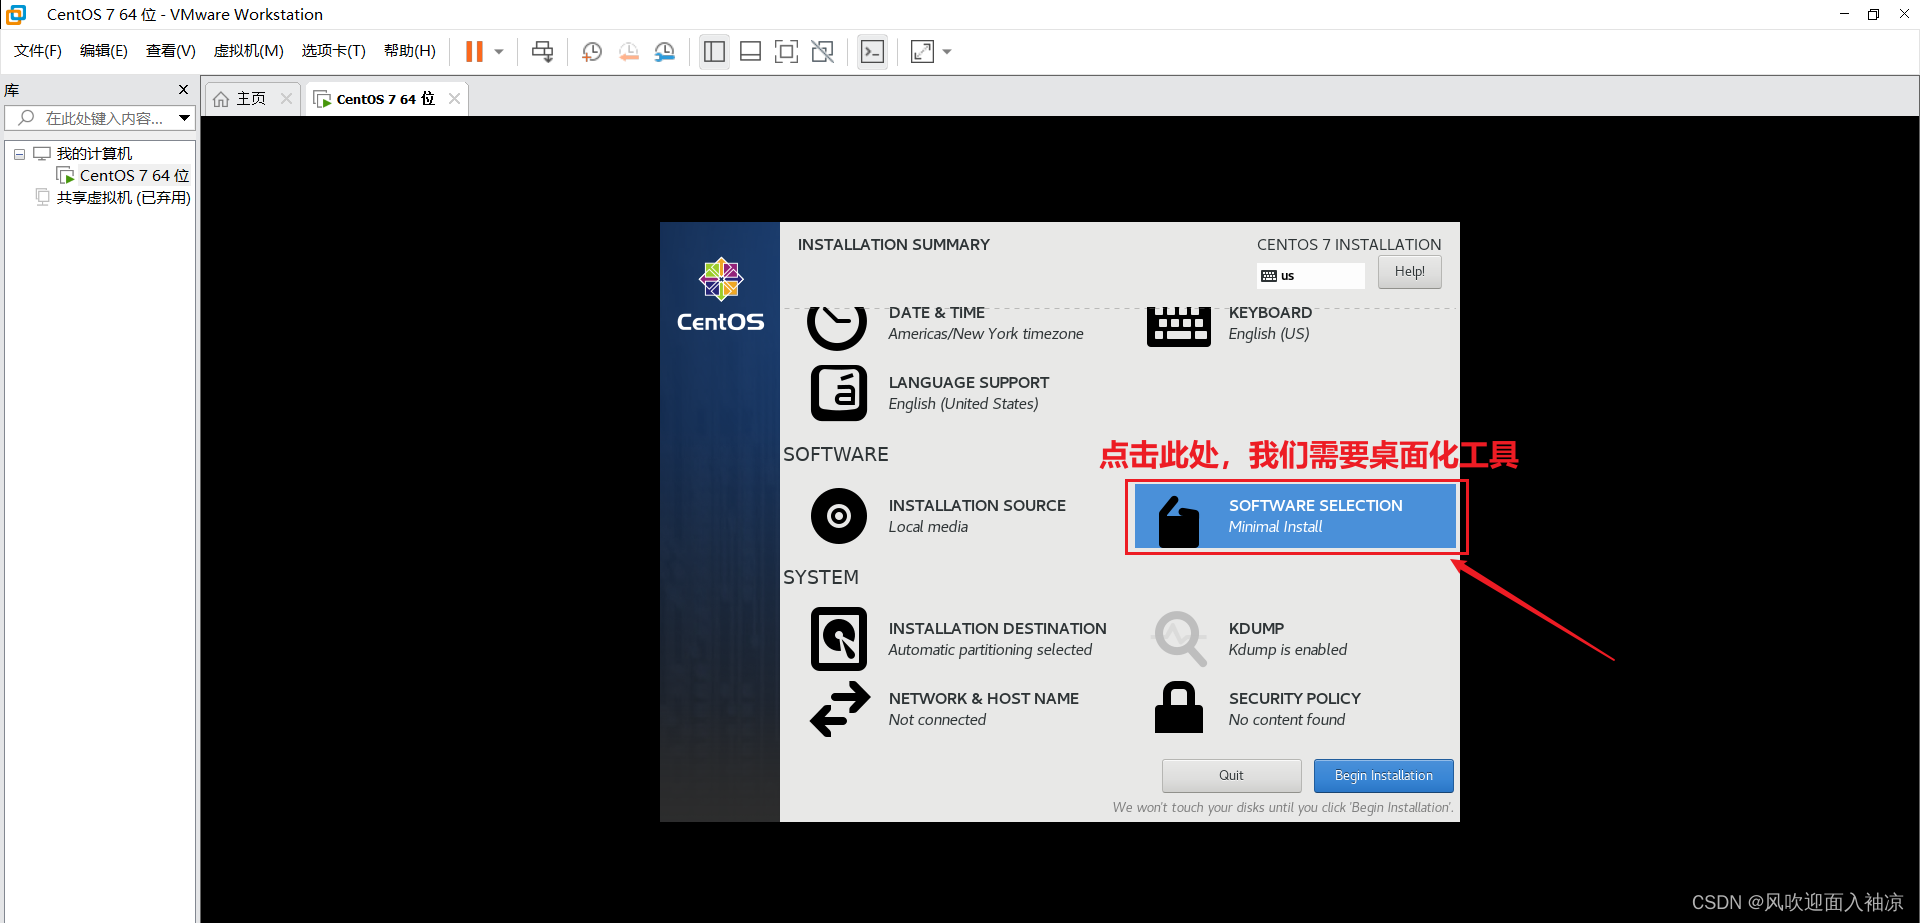Click LANGUAGE SUPPORT label
Viewport: 1920px width, 923px height.
tap(968, 383)
